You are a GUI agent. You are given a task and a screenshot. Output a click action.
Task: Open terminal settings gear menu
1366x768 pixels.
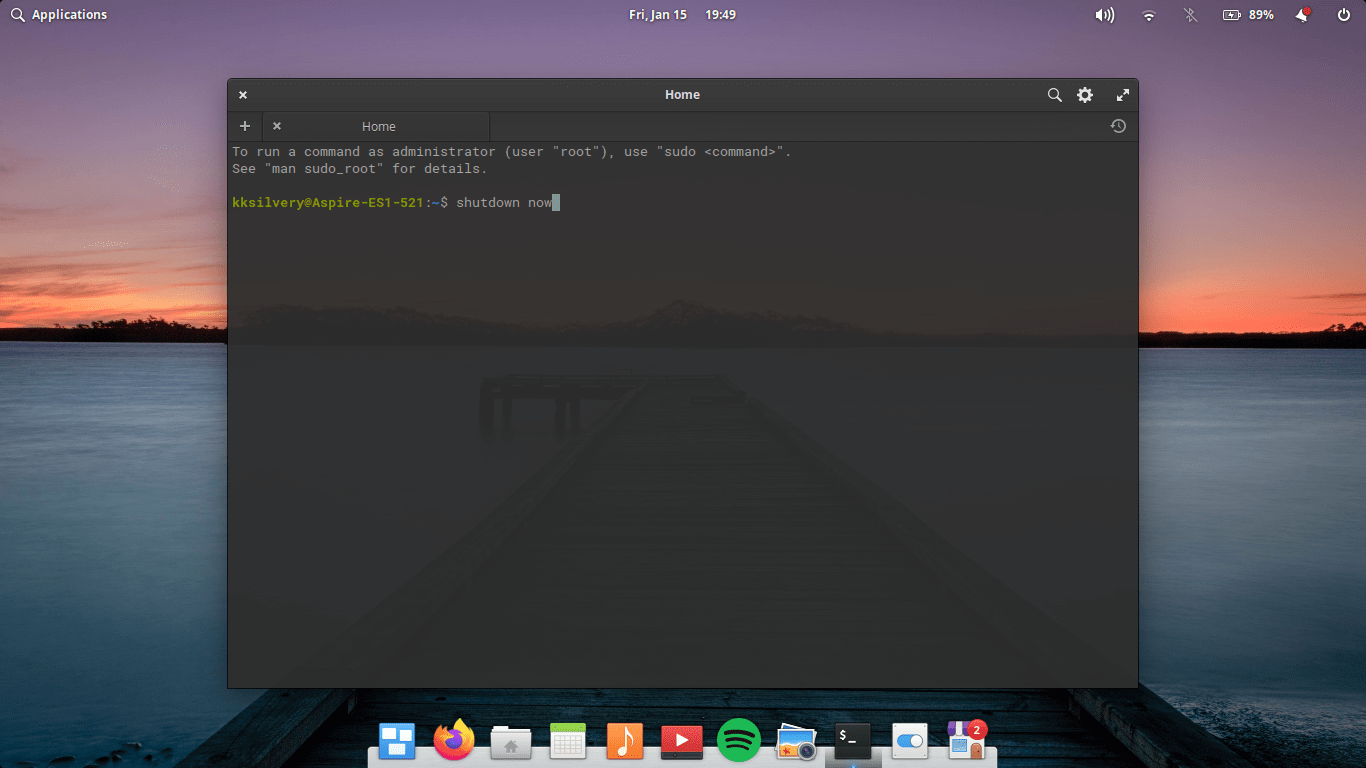(1085, 95)
